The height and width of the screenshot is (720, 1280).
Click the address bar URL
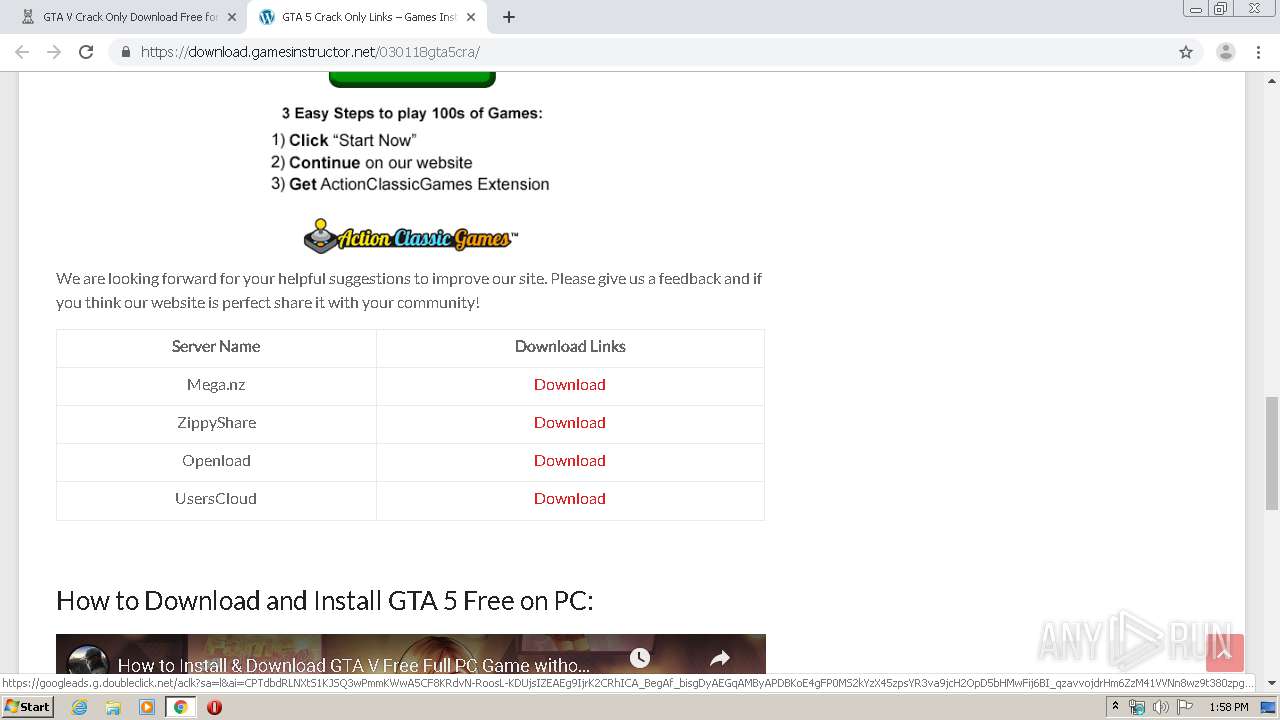point(310,52)
